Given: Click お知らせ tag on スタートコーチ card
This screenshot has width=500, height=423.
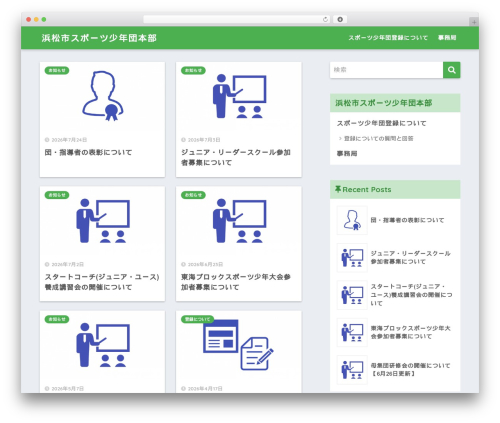Looking at the screenshot, I should (x=57, y=195).
